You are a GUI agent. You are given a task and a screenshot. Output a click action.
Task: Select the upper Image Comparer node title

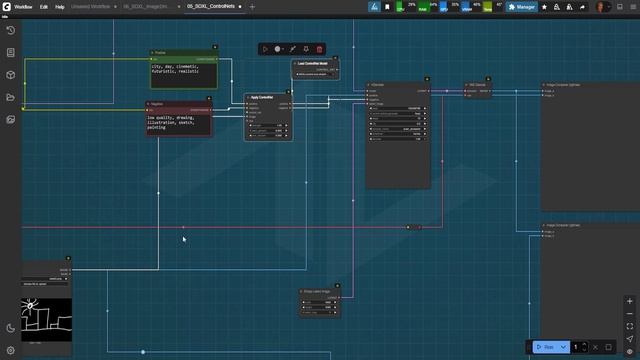point(563,85)
